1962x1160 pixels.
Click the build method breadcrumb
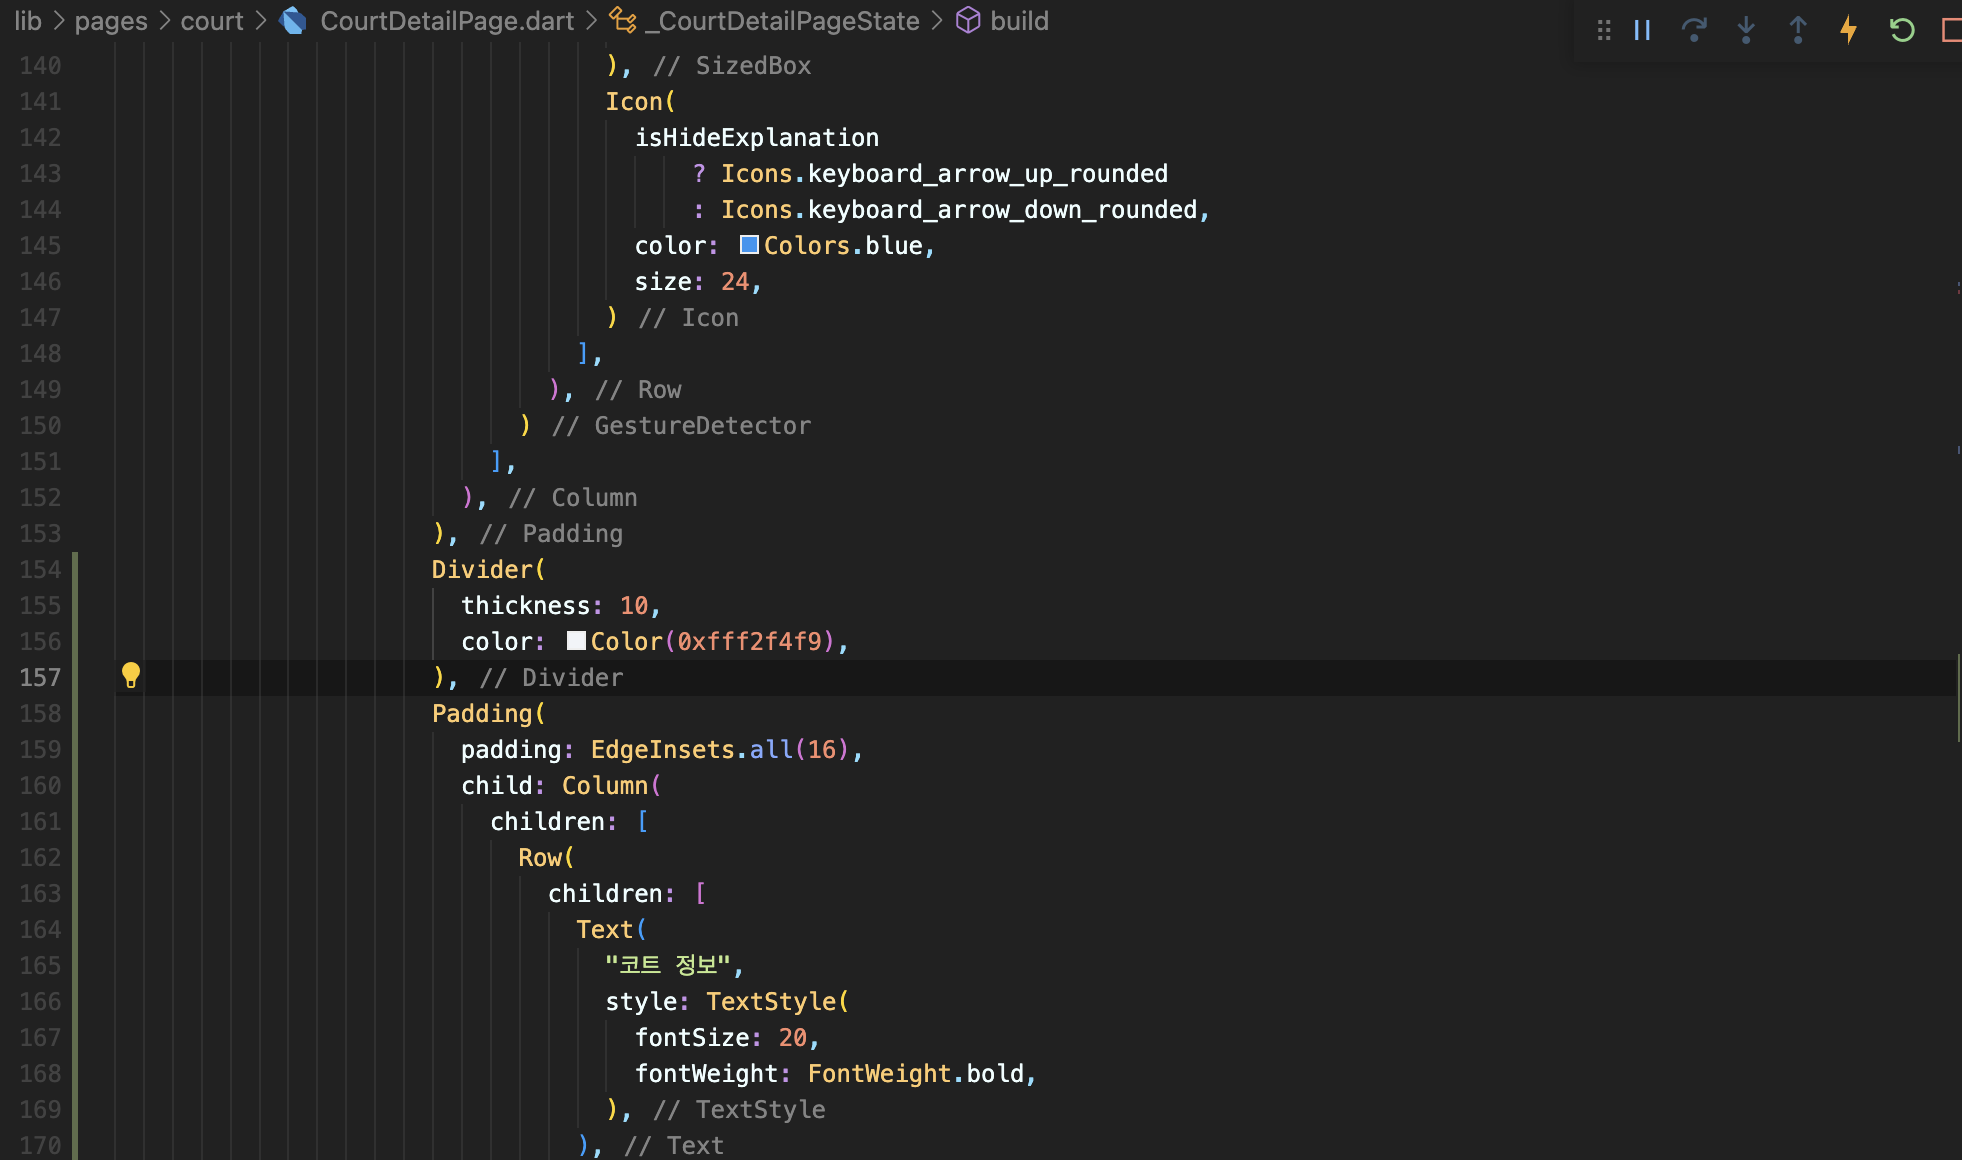[x=1018, y=21]
